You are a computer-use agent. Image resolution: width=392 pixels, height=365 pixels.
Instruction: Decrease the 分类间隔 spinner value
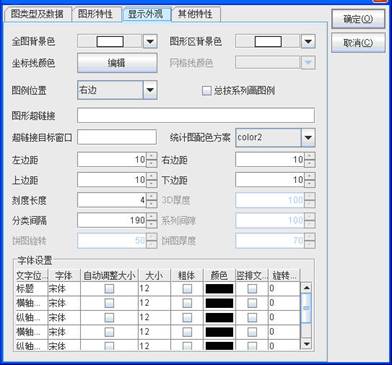152,224
